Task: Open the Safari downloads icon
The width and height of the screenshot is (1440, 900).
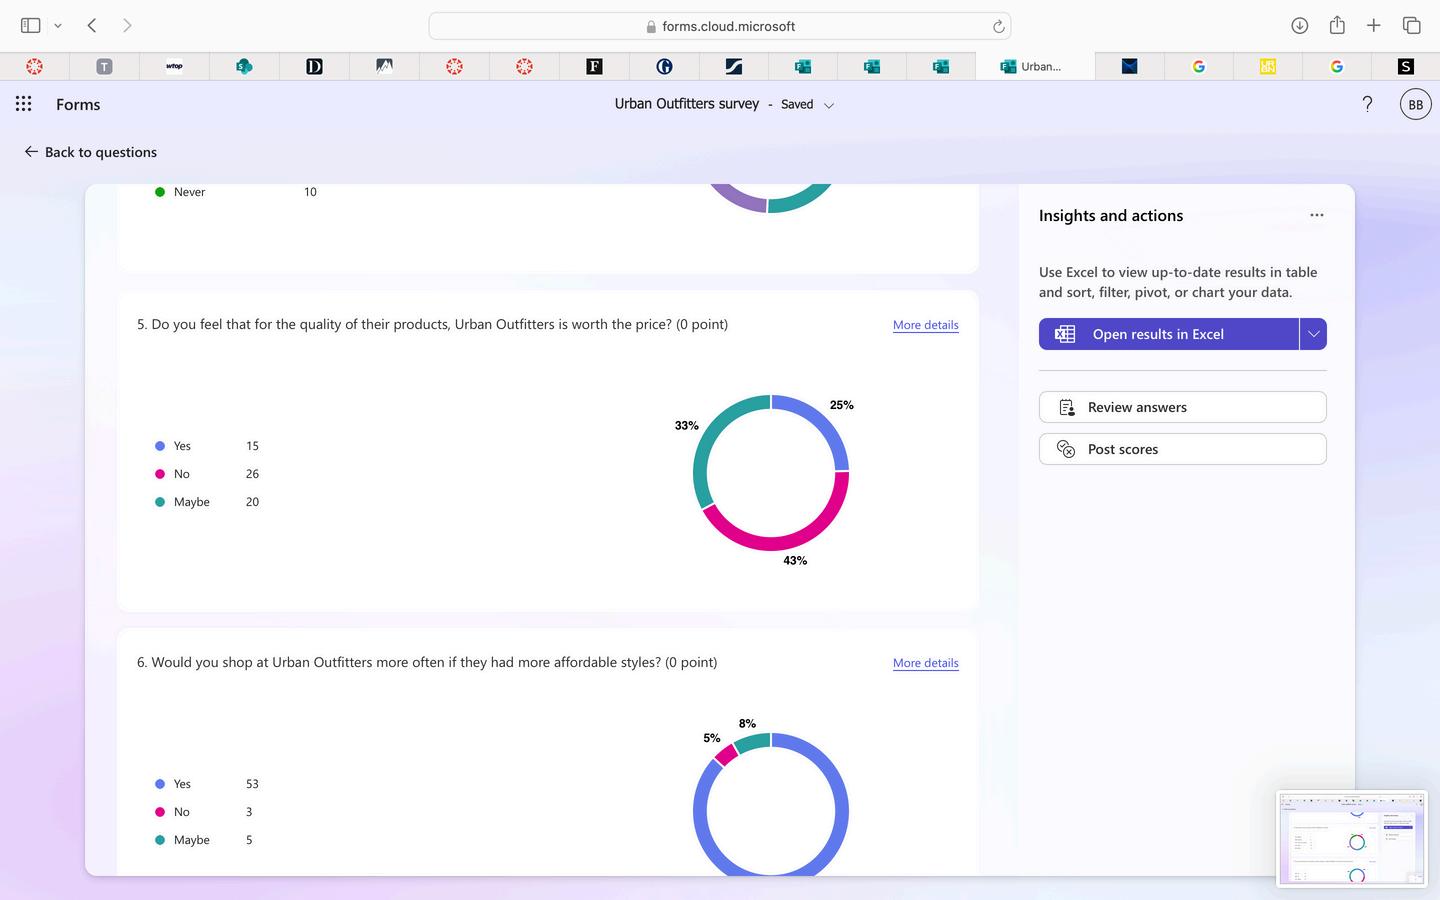Action: click(x=1300, y=26)
